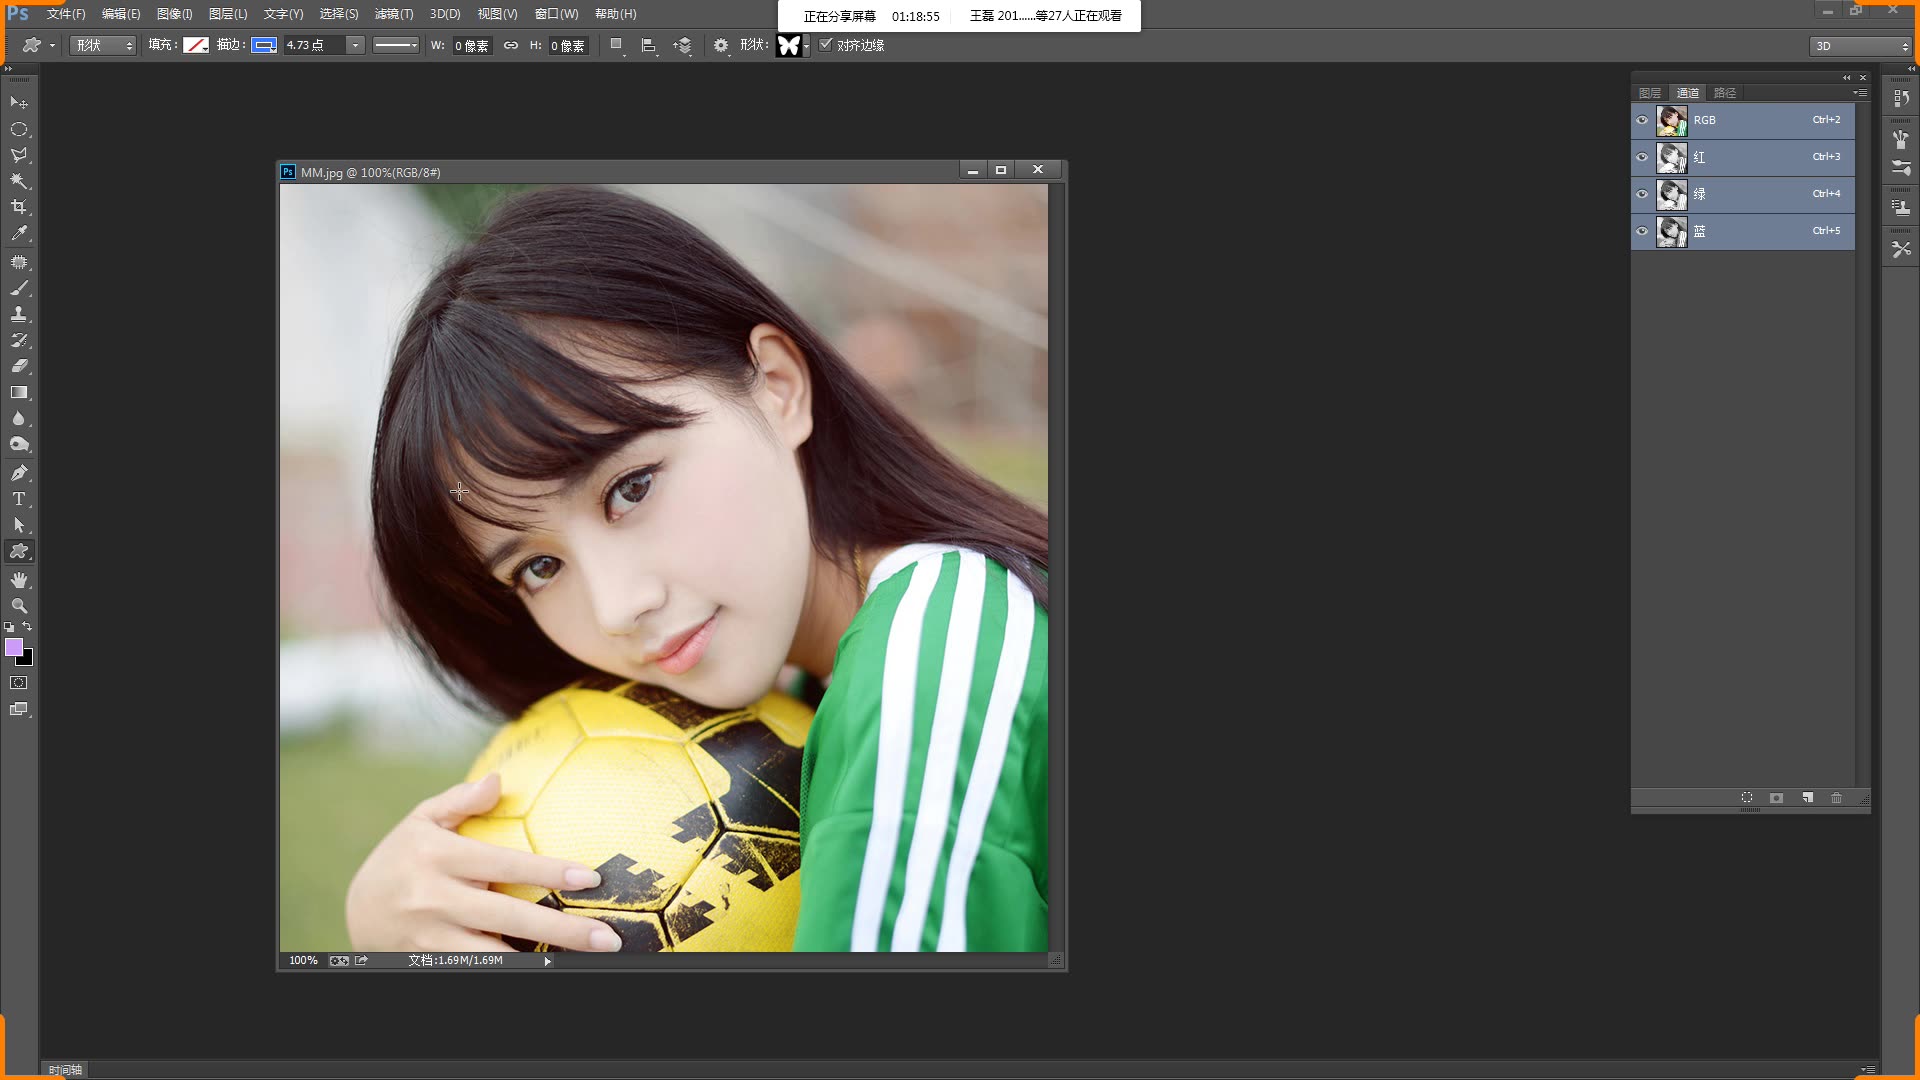The width and height of the screenshot is (1920, 1080).
Task: Select the Zoom tool
Action: tap(19, 606)
